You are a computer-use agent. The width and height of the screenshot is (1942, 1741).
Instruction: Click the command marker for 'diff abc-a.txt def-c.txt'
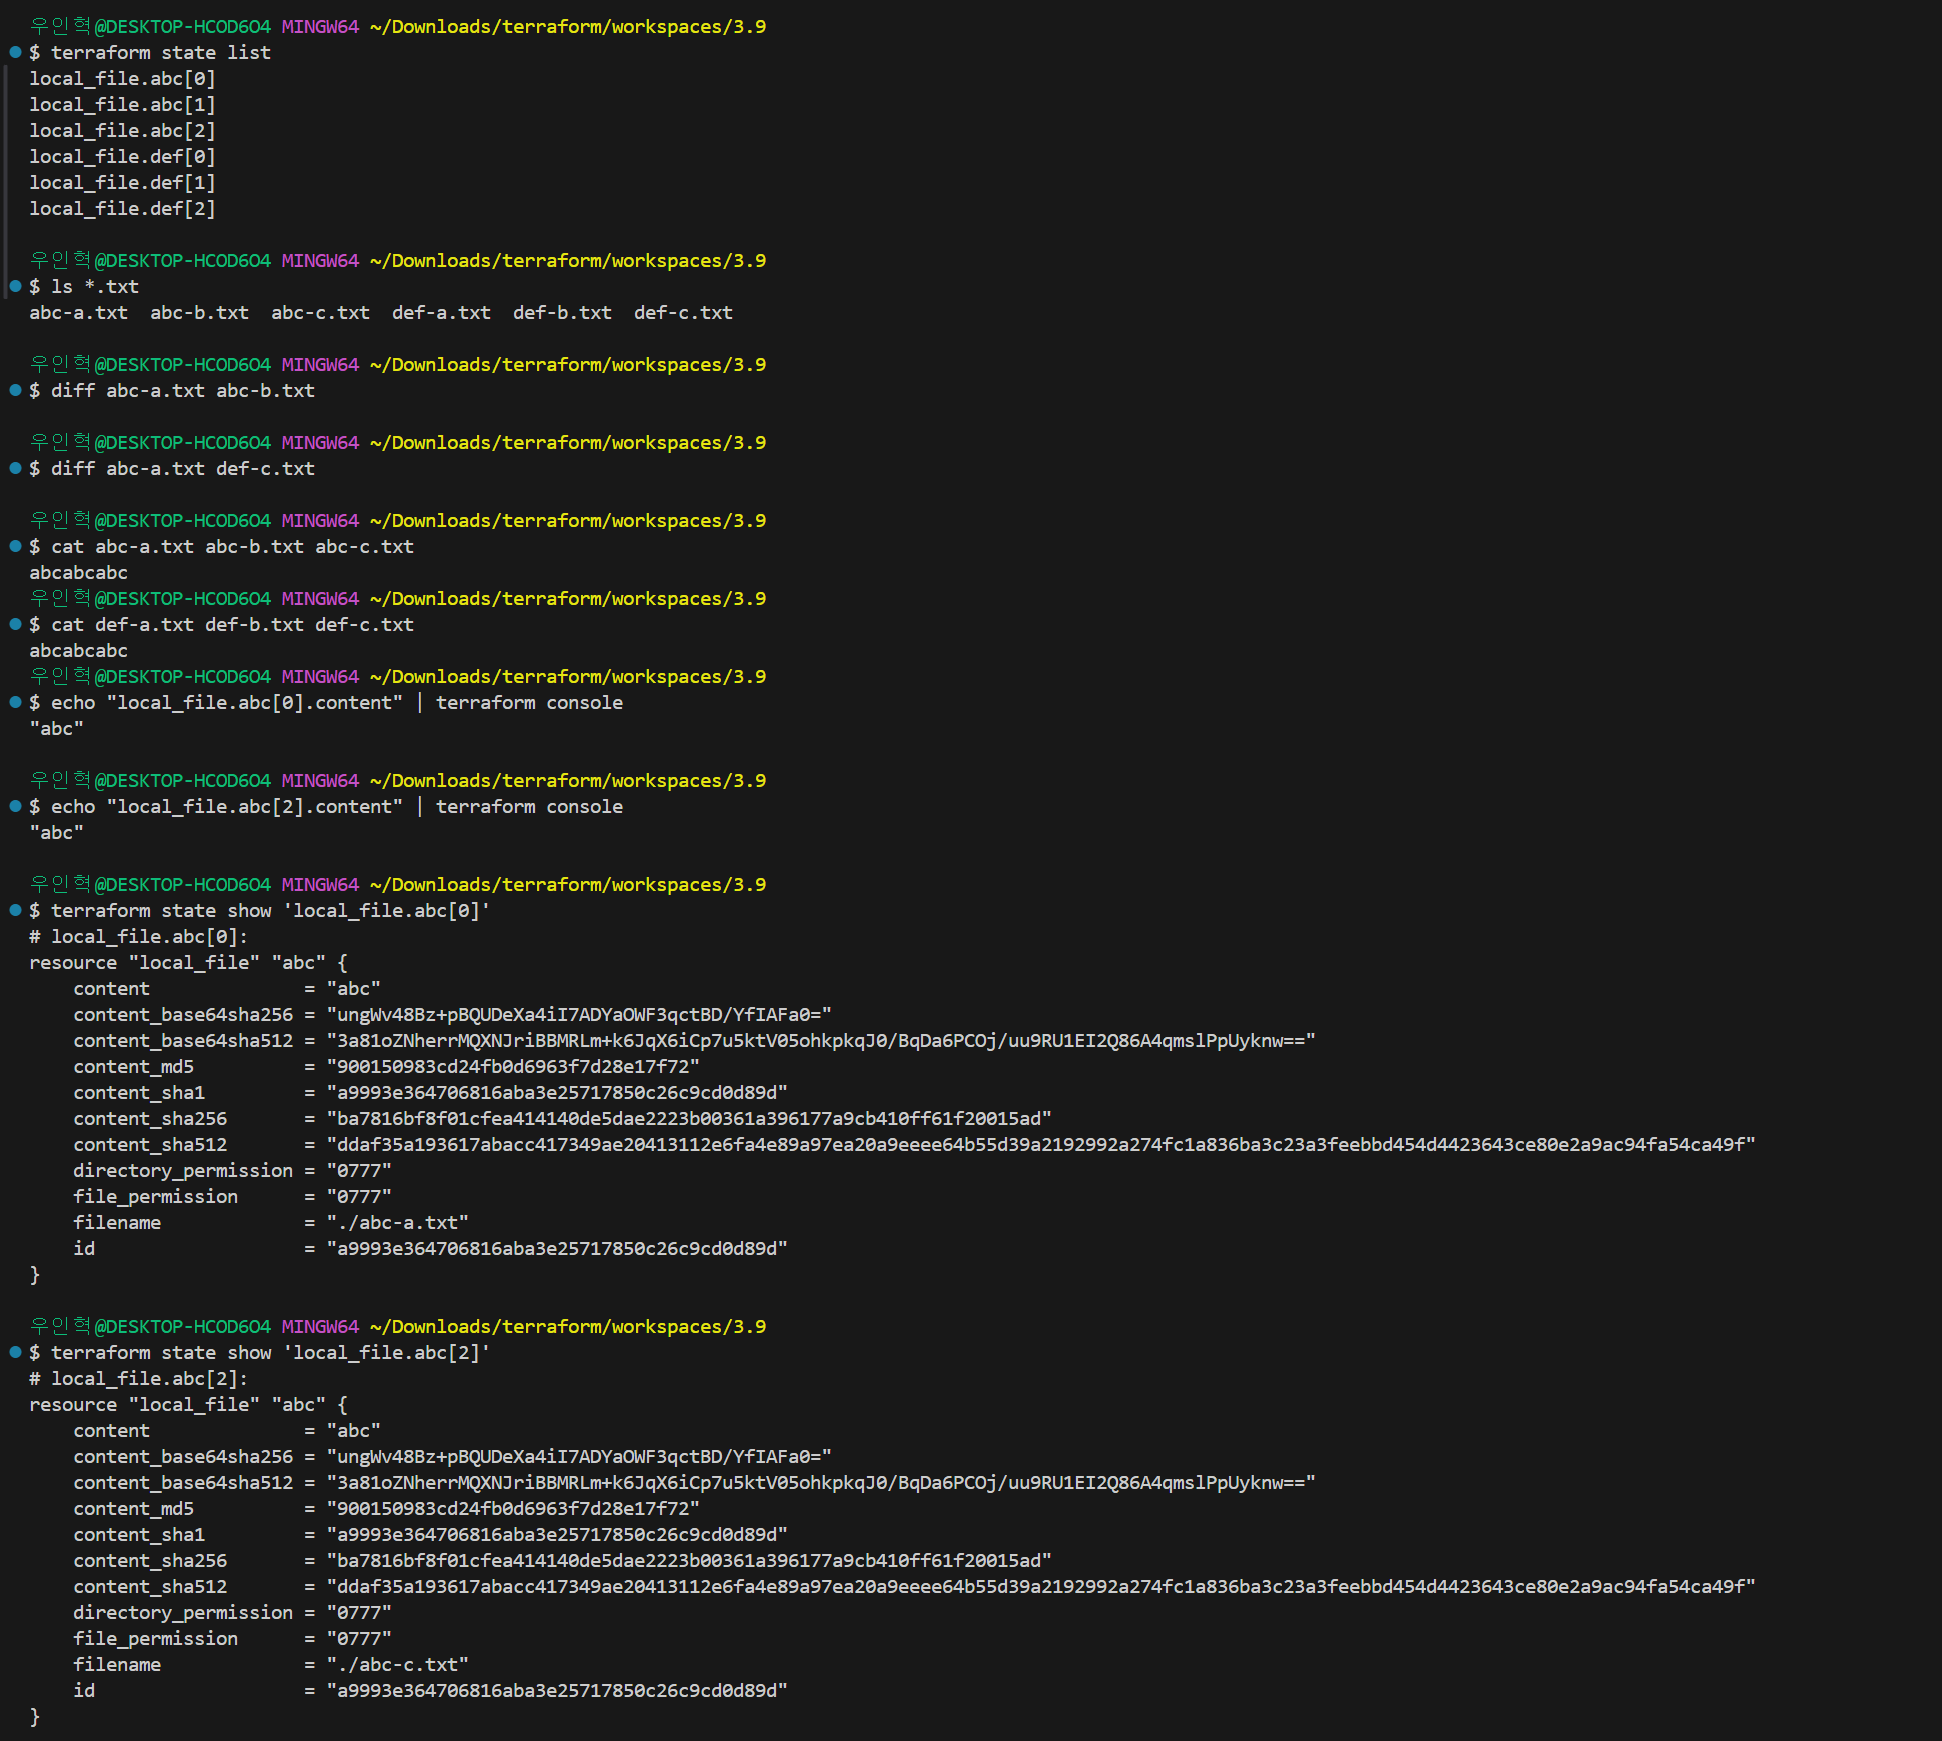coord(15,468)
